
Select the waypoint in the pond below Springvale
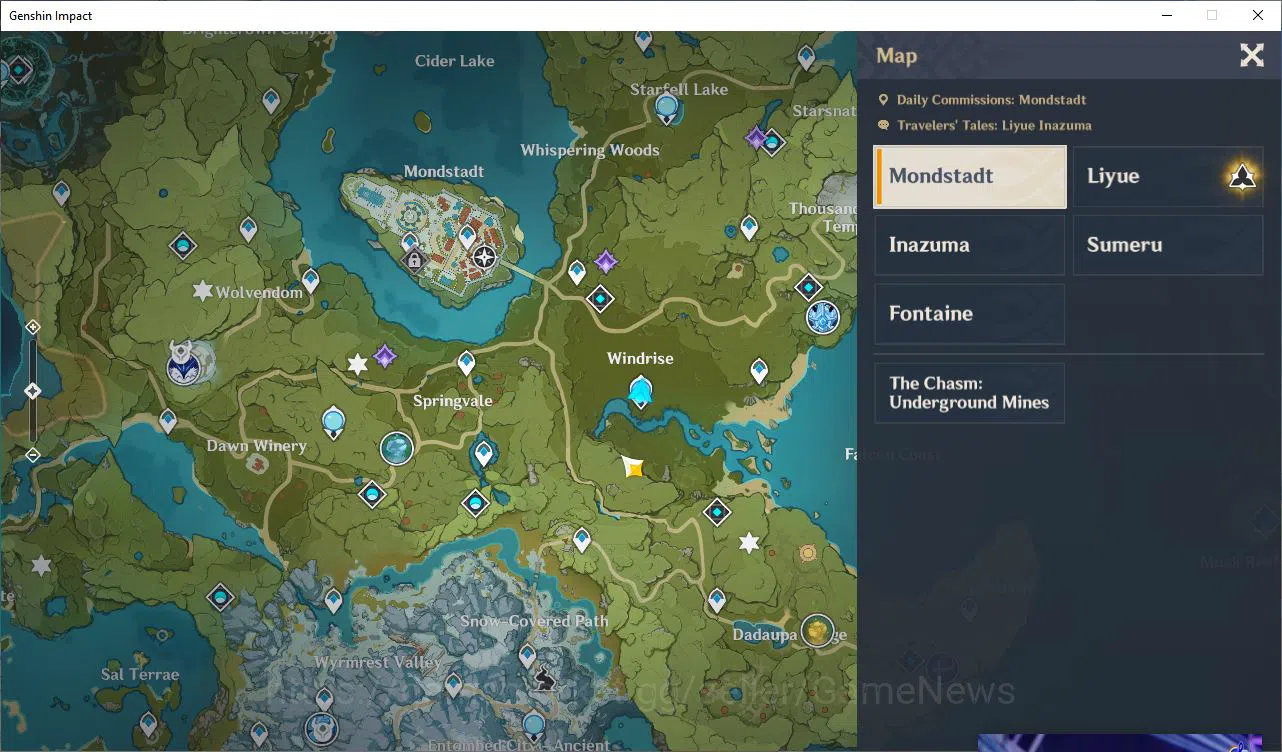pos(484,455)
